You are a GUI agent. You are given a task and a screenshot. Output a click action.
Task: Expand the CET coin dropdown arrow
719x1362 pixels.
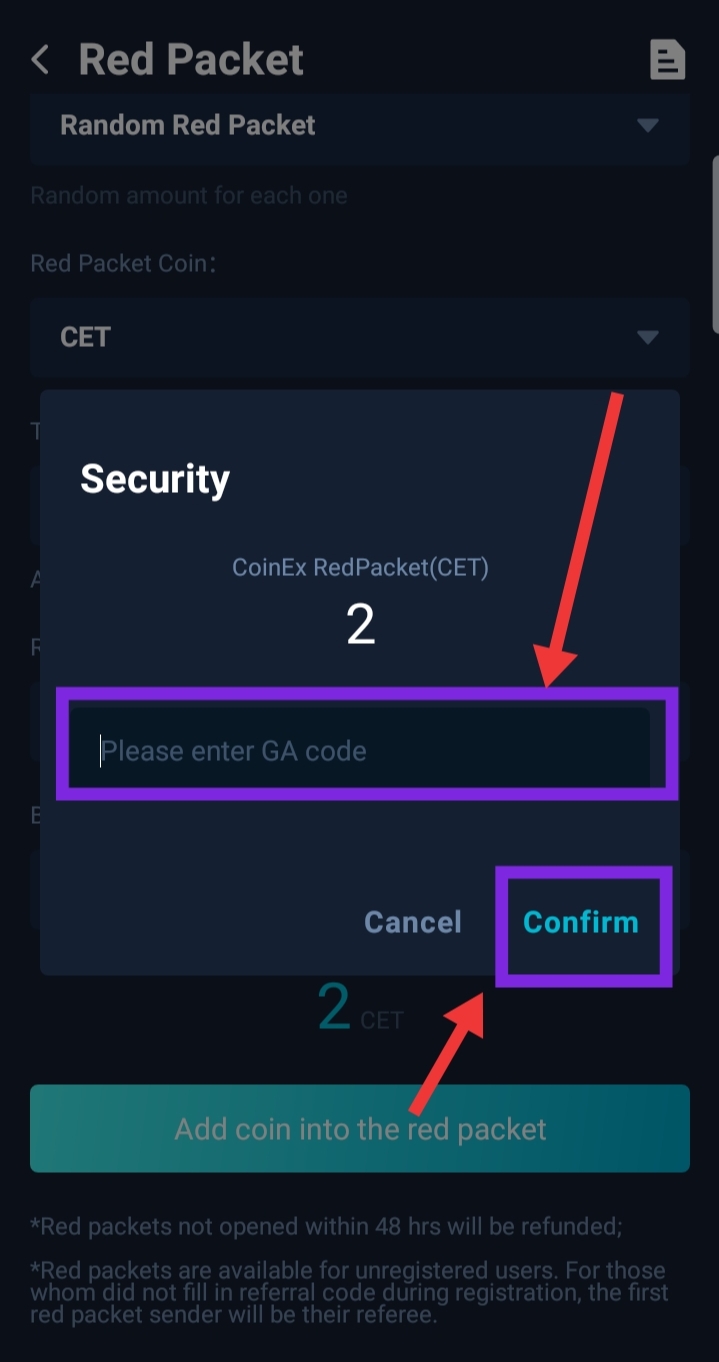click(x=648, y=337)
